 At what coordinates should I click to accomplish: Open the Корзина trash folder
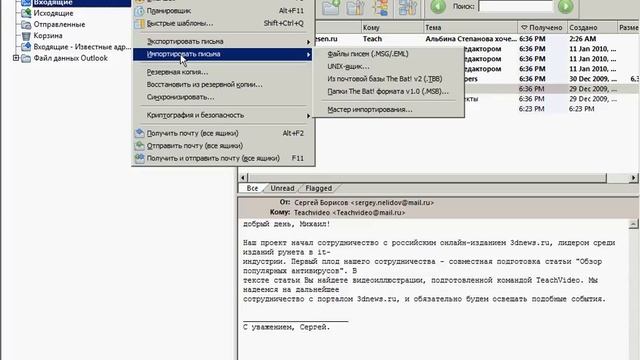click(48, 36)
